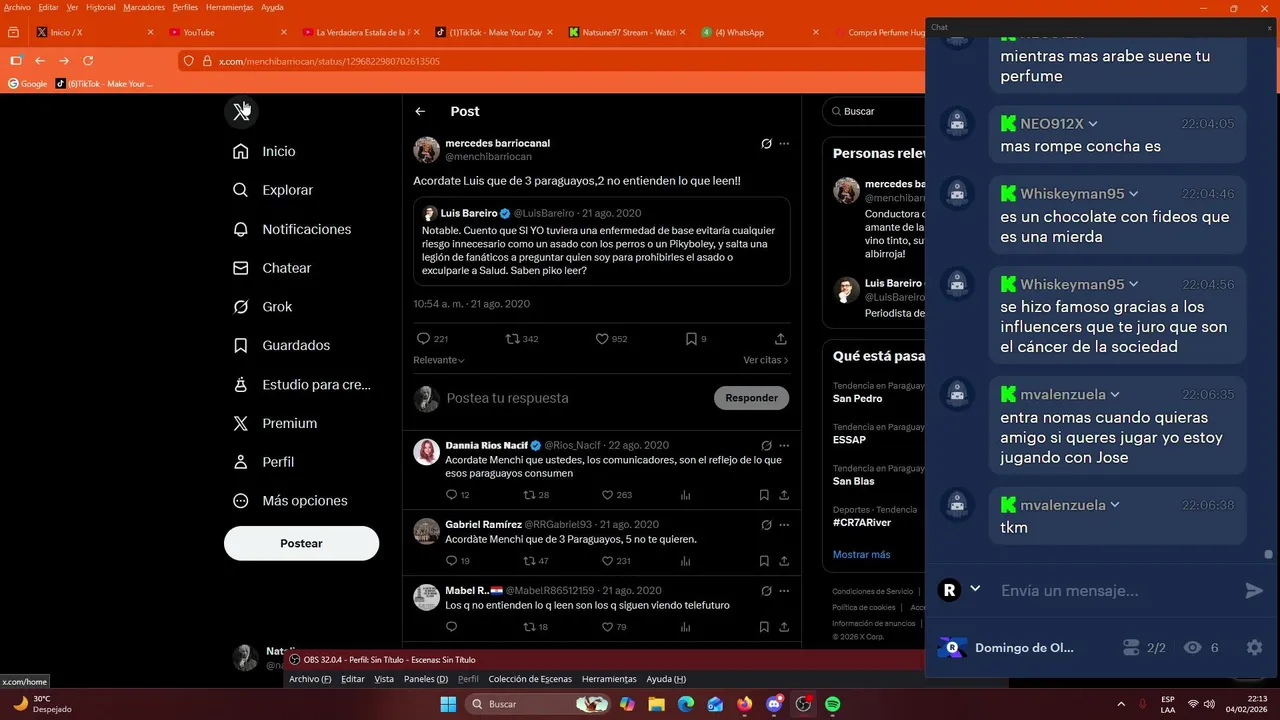Screen dimensions: 1280x720
Task: View stats on Dannia Rios Nacif's reply
Action: 686,495
